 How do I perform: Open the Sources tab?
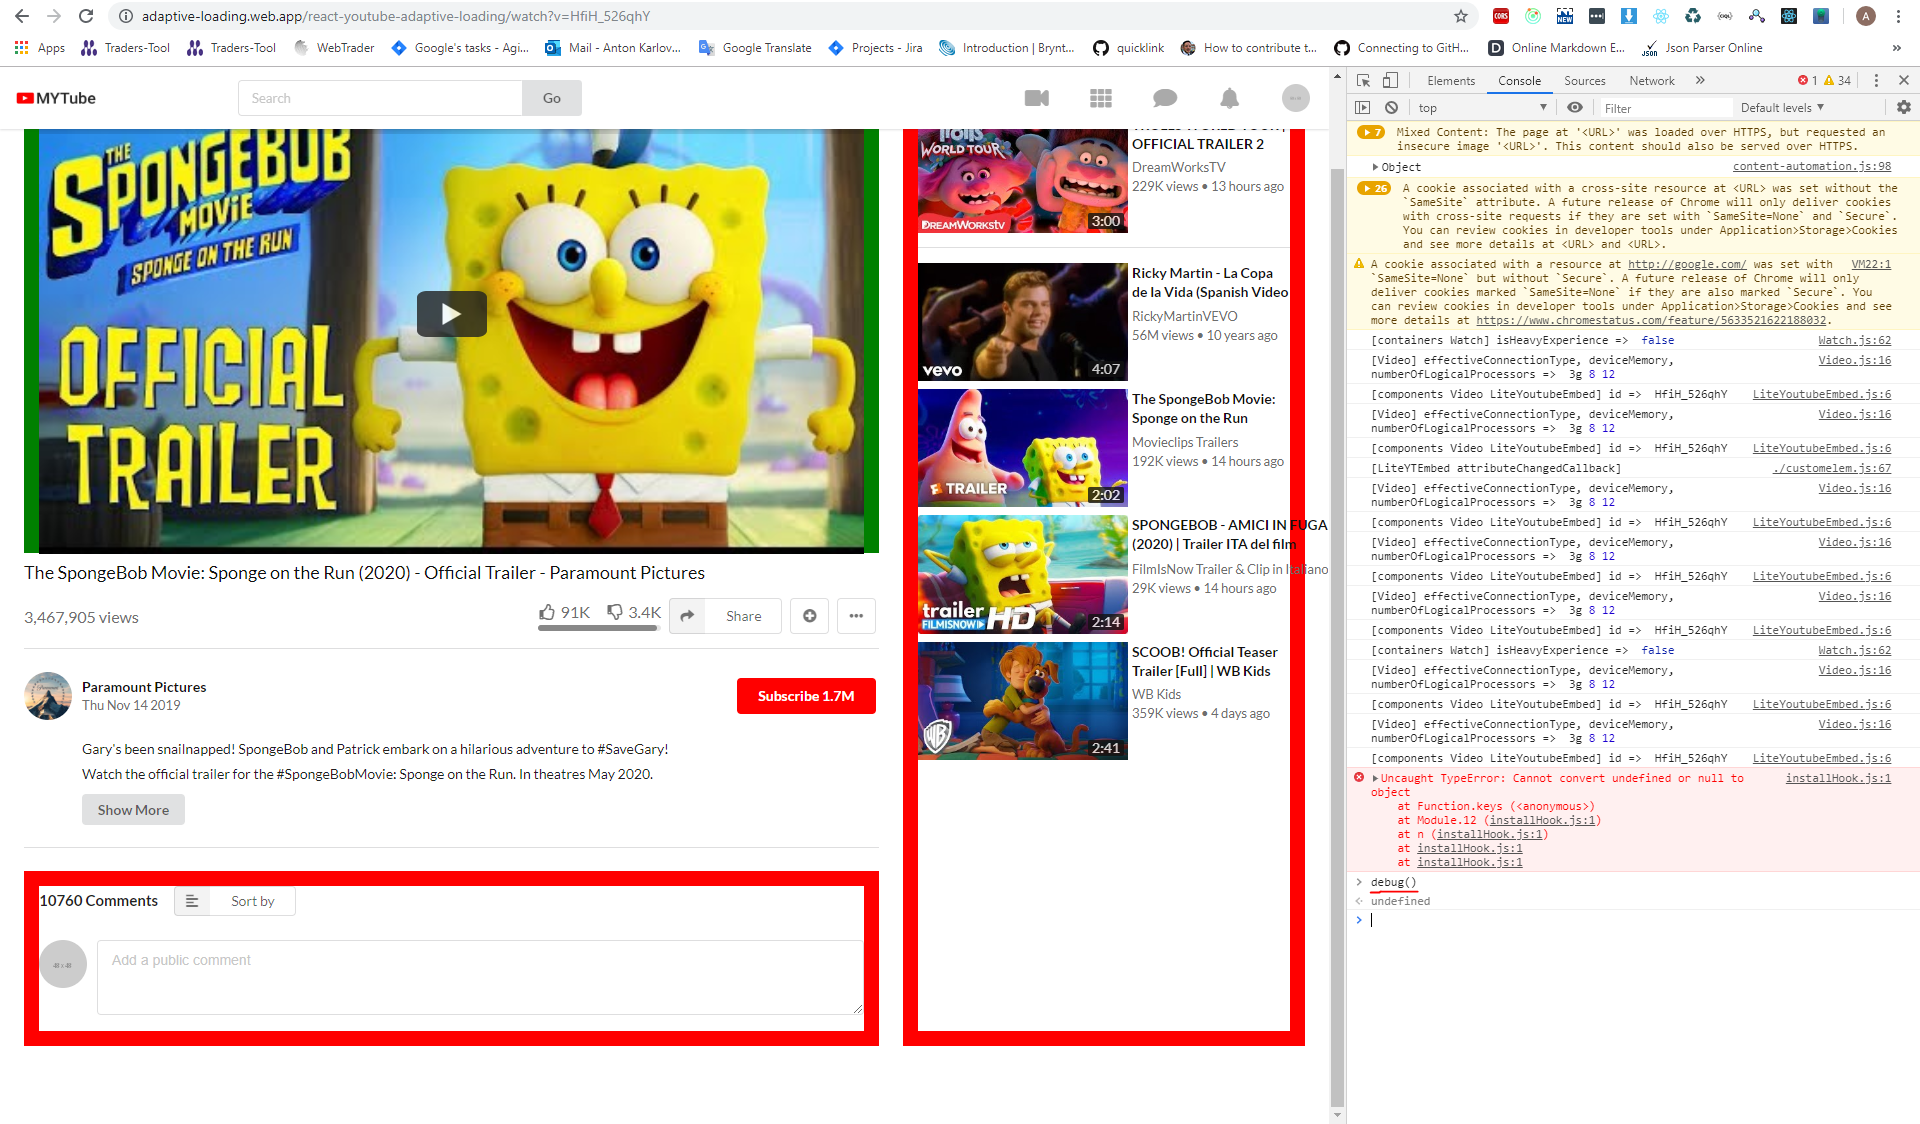point(1584,80)
